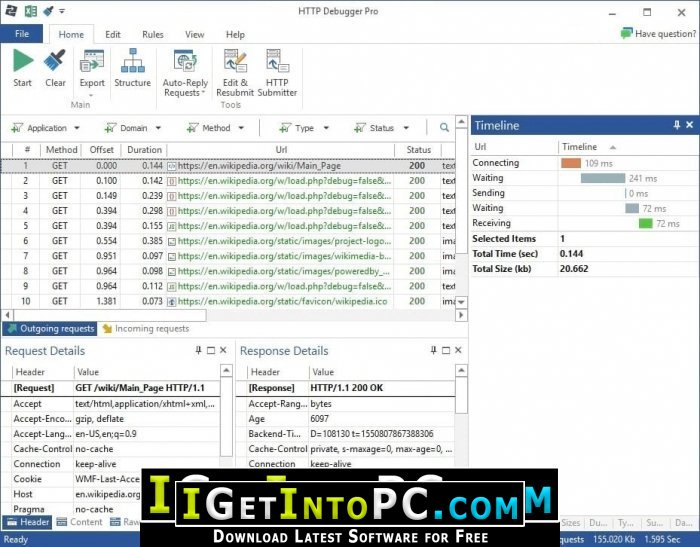Click the Start capture icon
Viewport: 700px width, 547px height.
[22, 63]
